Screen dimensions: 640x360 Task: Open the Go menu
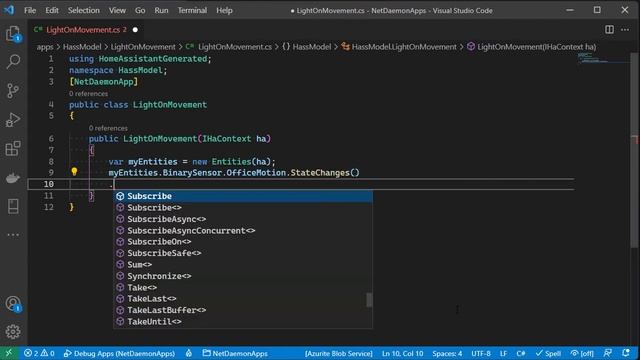point(140,10)
